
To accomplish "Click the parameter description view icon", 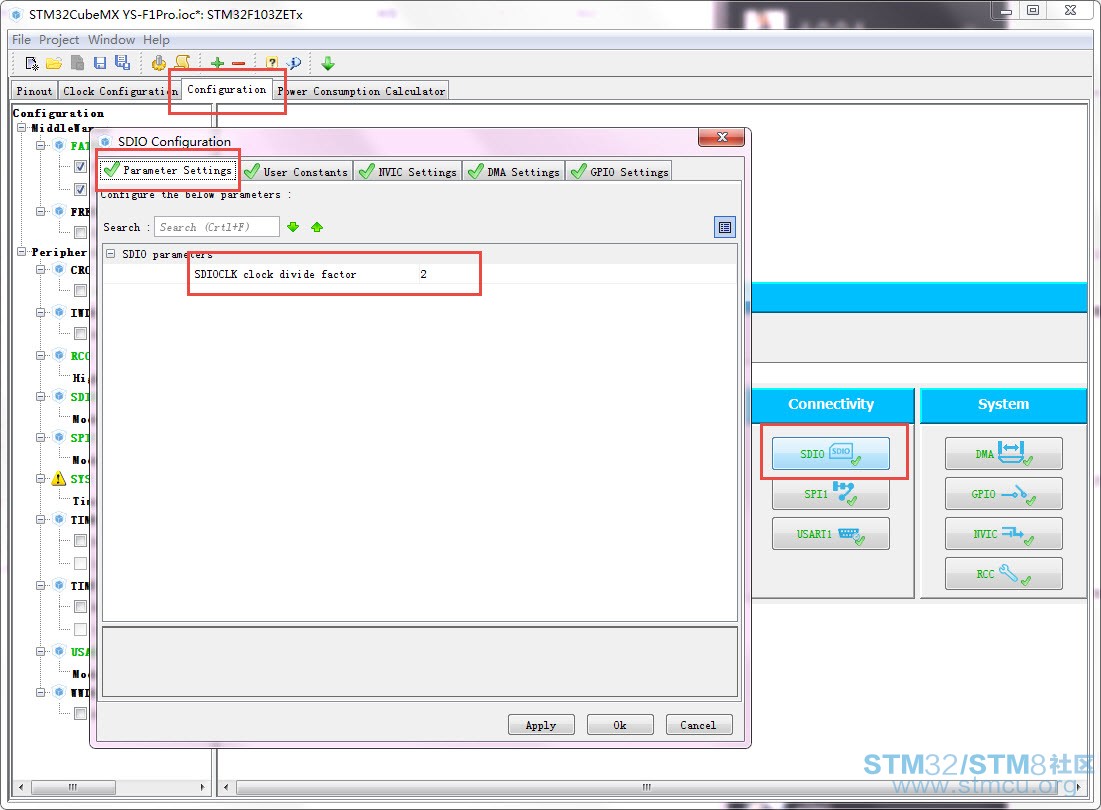I will point(725,227).
